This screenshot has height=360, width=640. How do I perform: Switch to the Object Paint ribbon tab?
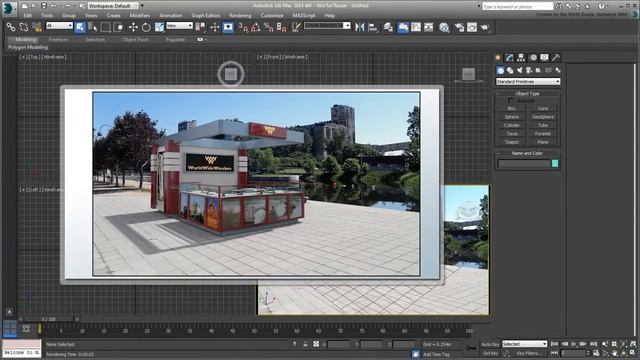tap(136, 40)
